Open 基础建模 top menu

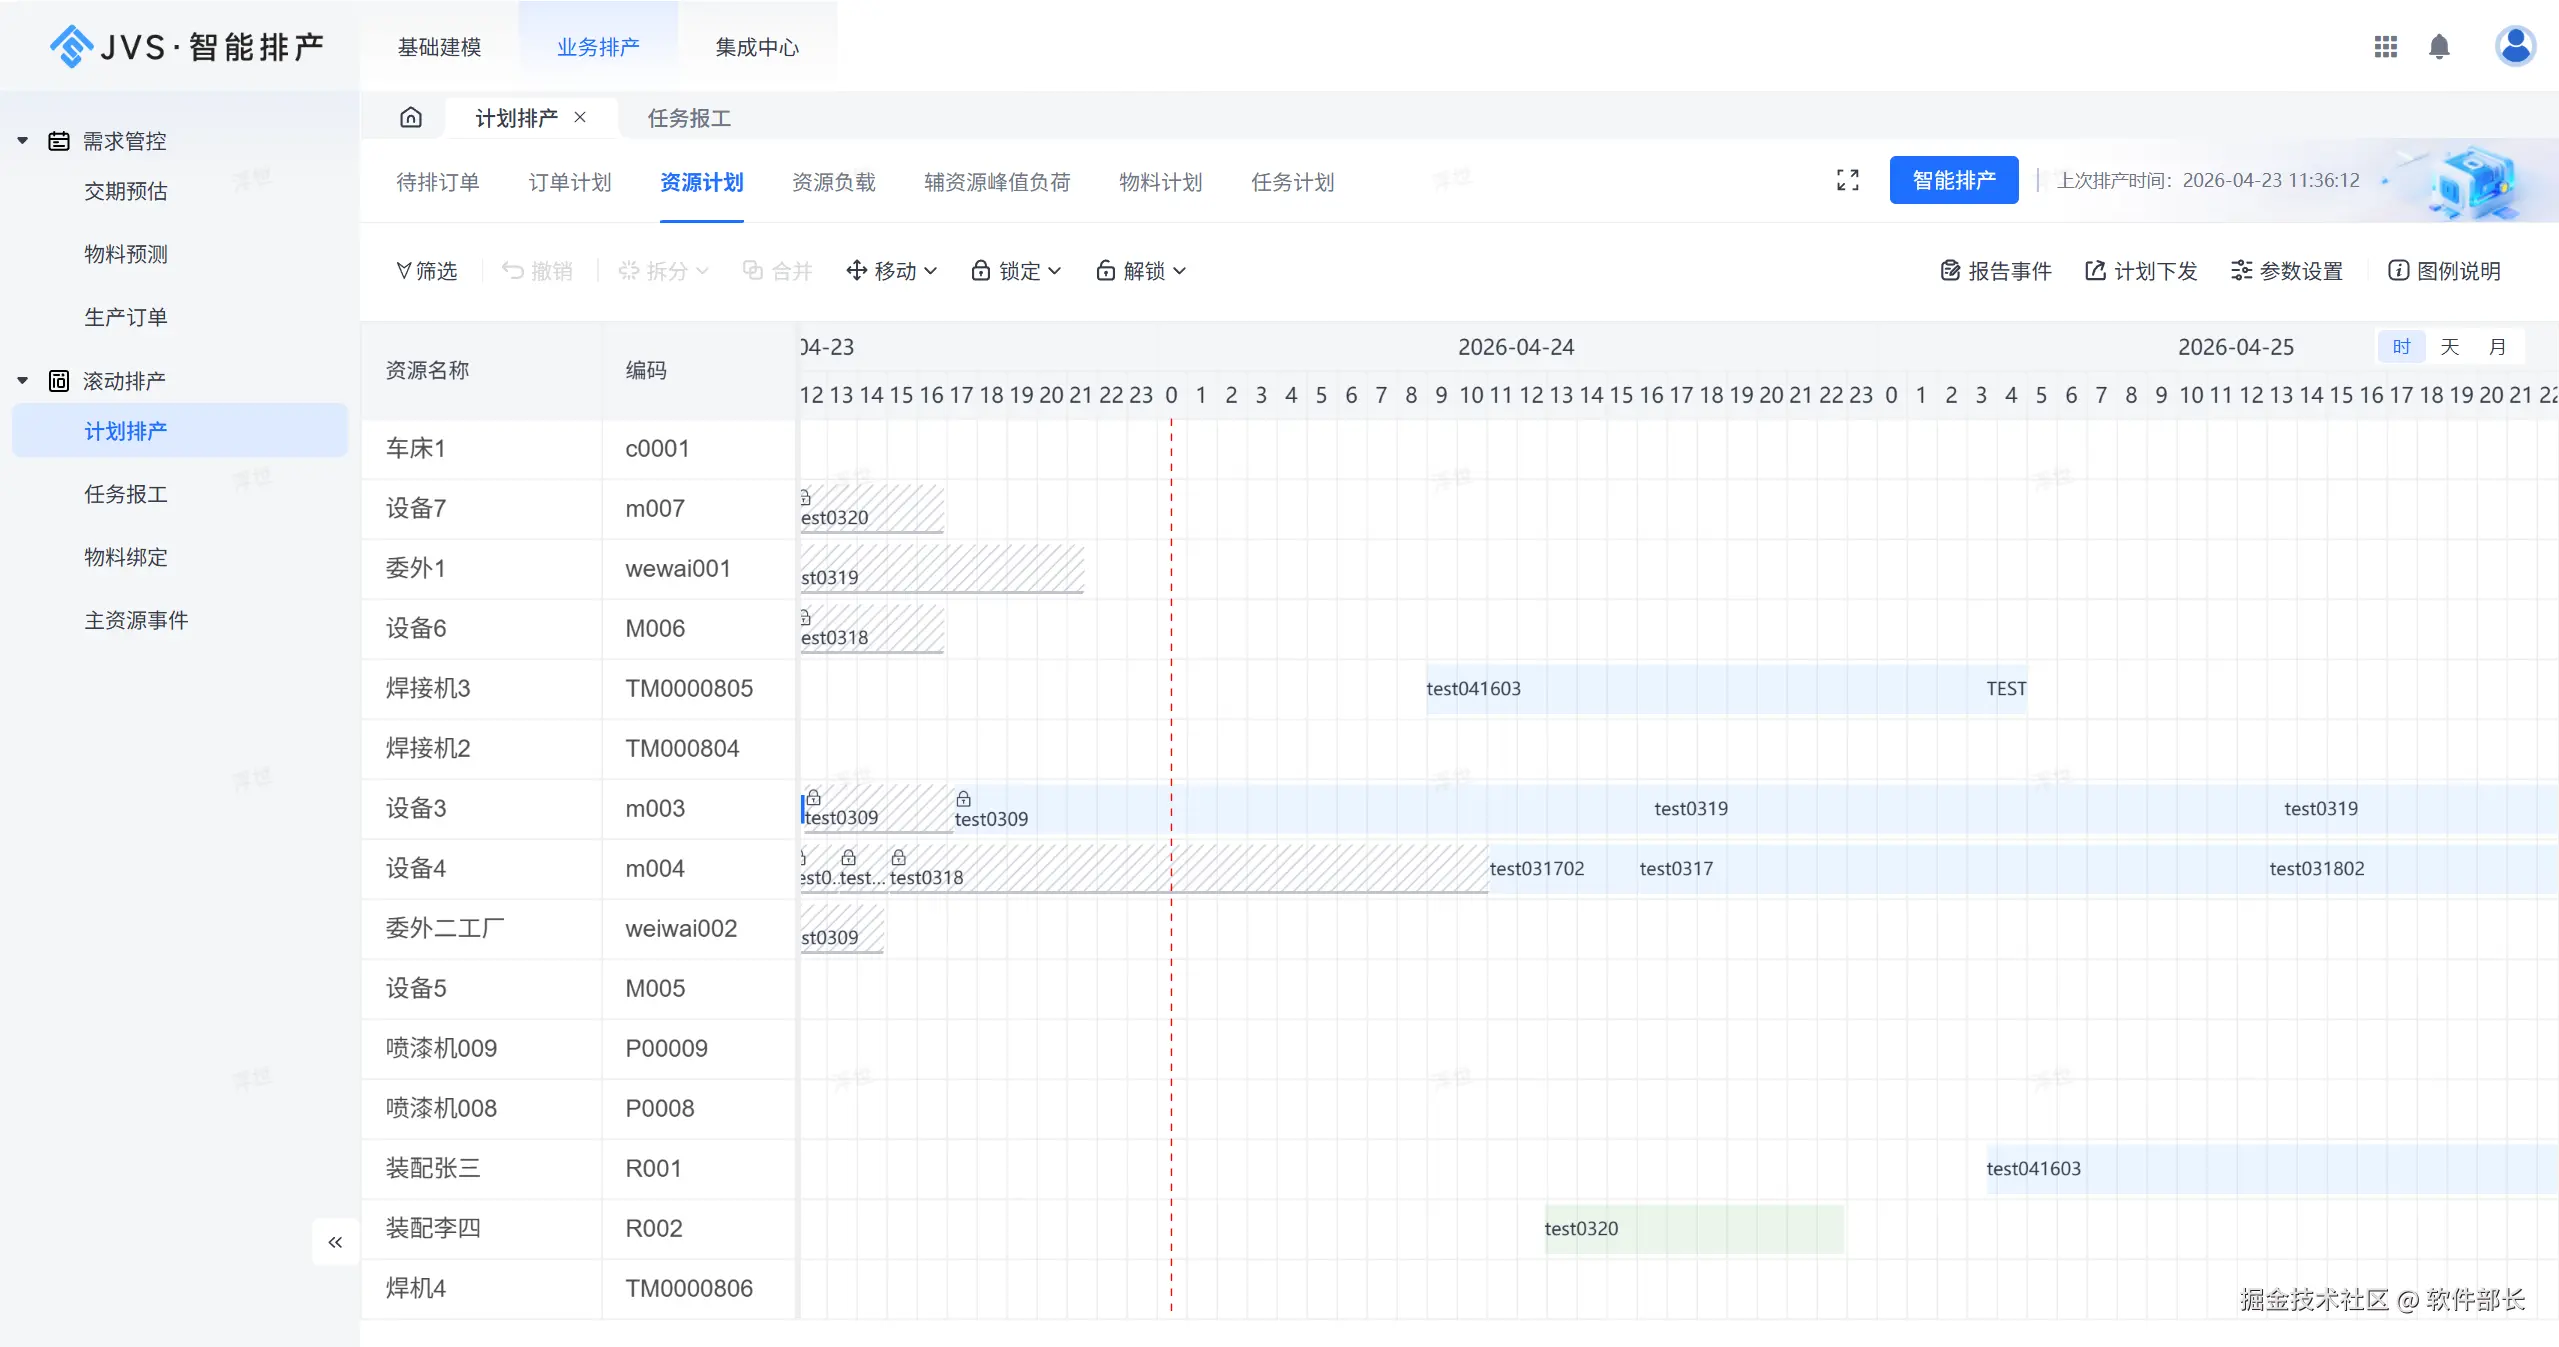(439, 47)
